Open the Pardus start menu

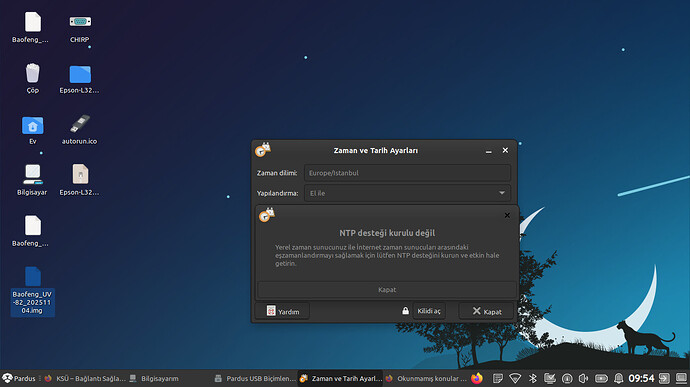click(18, 378)
